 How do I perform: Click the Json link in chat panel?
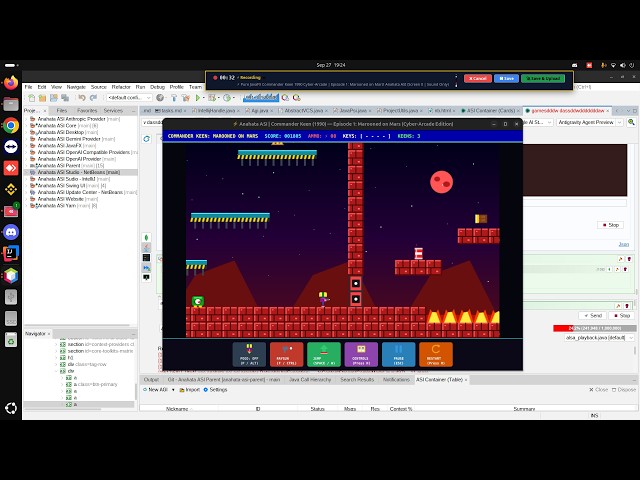624,244
